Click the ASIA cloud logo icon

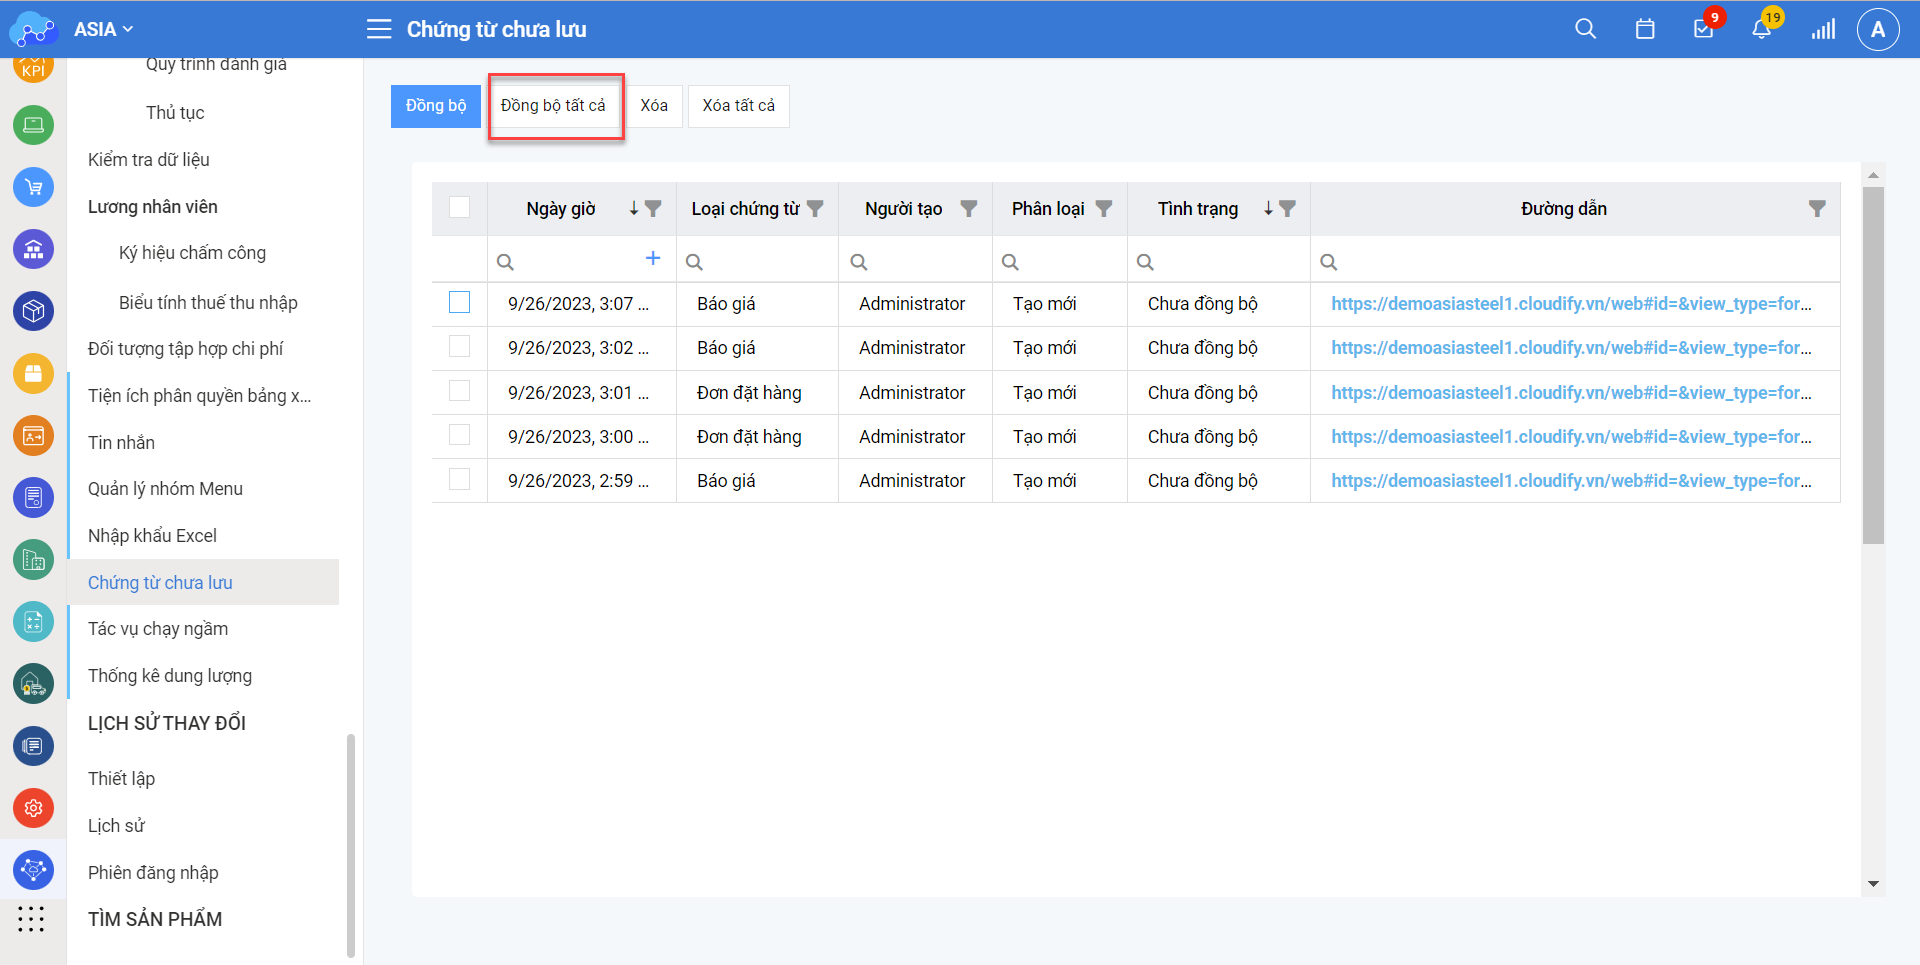pos(33,29)
